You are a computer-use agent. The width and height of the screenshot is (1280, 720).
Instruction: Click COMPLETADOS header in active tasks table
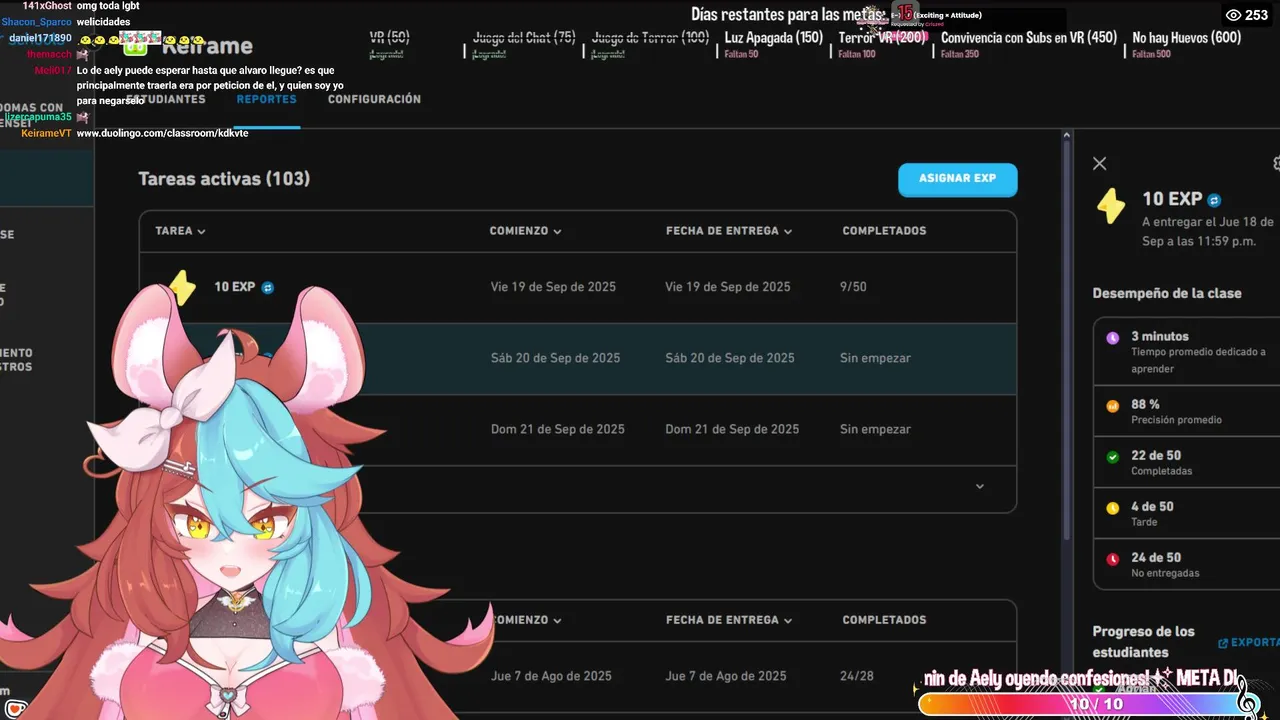[x=884, y=231]
